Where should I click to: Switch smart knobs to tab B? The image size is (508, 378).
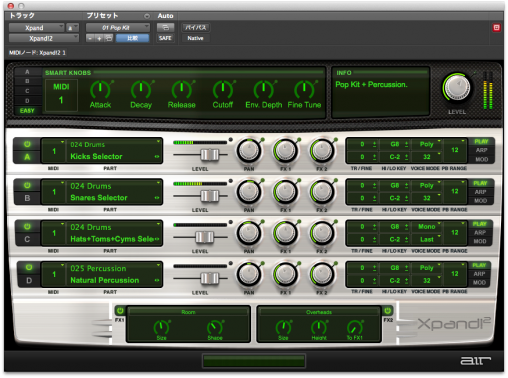click(x=27, y=81)
